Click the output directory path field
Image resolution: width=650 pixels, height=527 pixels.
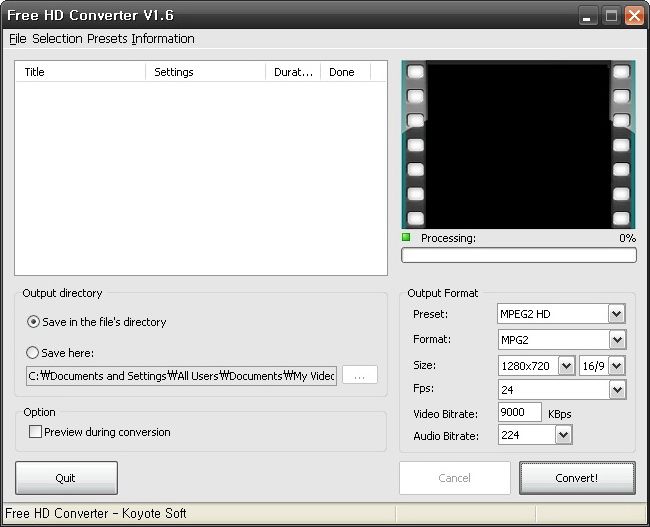coord(181,376)
